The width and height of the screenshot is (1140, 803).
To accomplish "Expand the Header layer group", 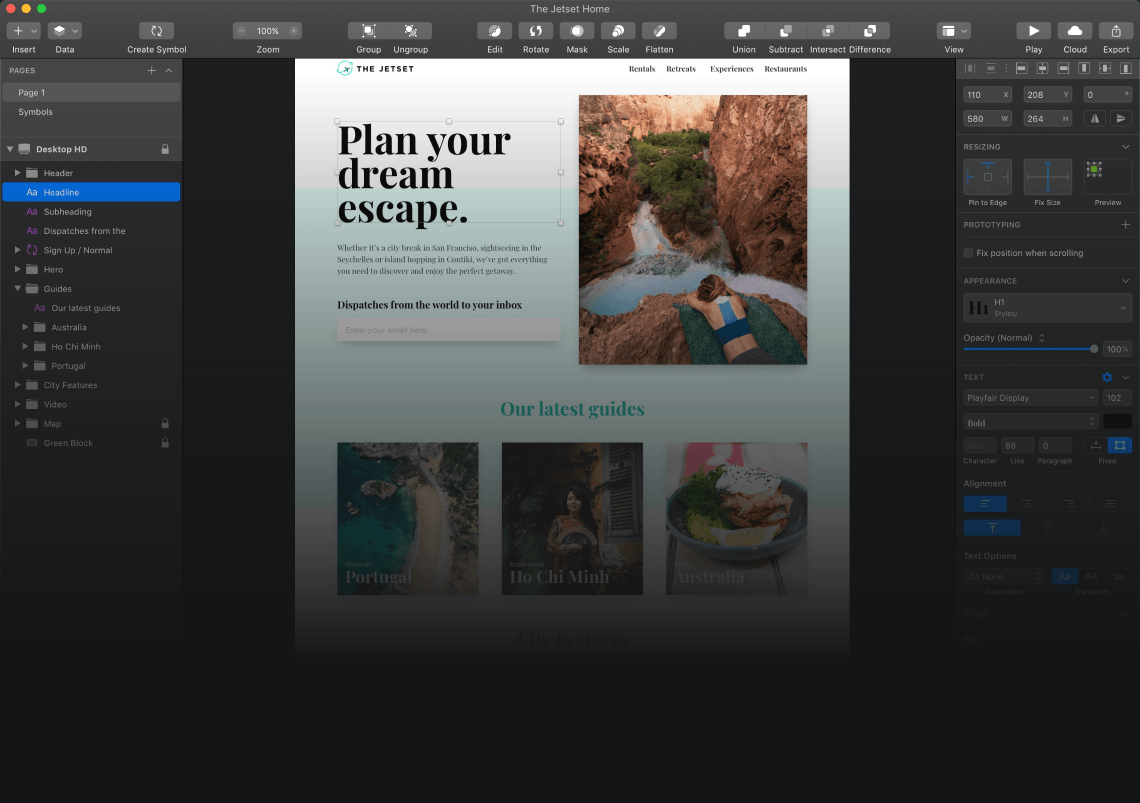I will 17,173.
